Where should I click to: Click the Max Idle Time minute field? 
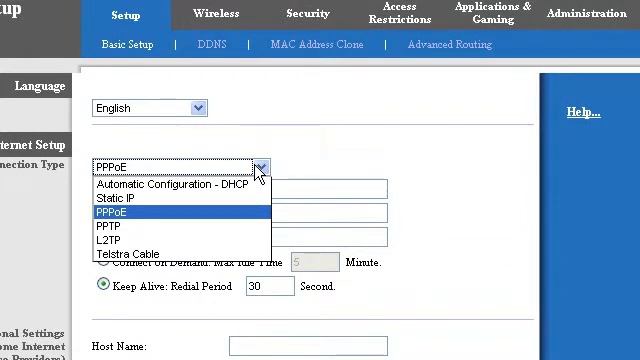click(315, 262)
